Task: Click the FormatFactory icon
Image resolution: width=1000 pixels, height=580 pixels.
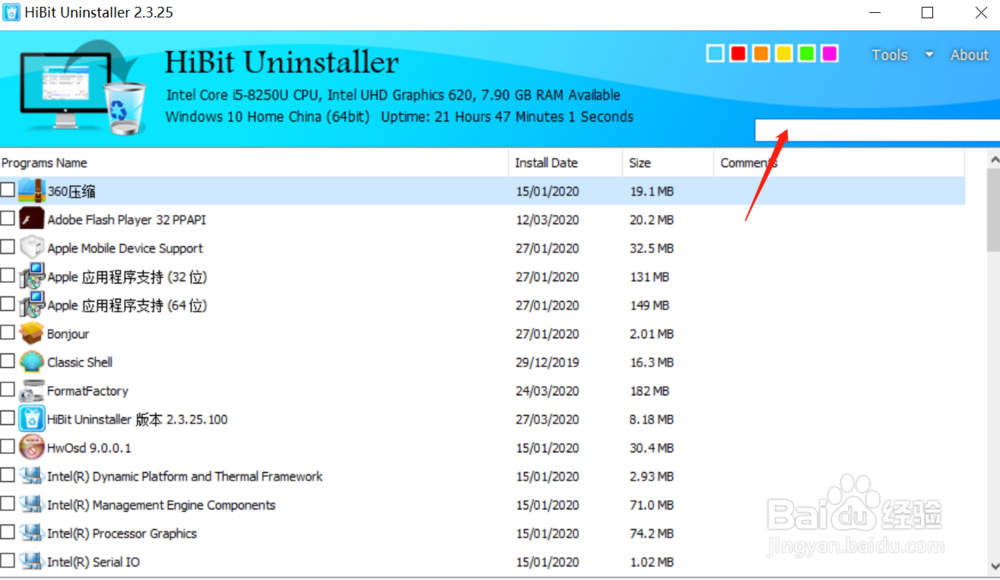Action: pos(31,390)
